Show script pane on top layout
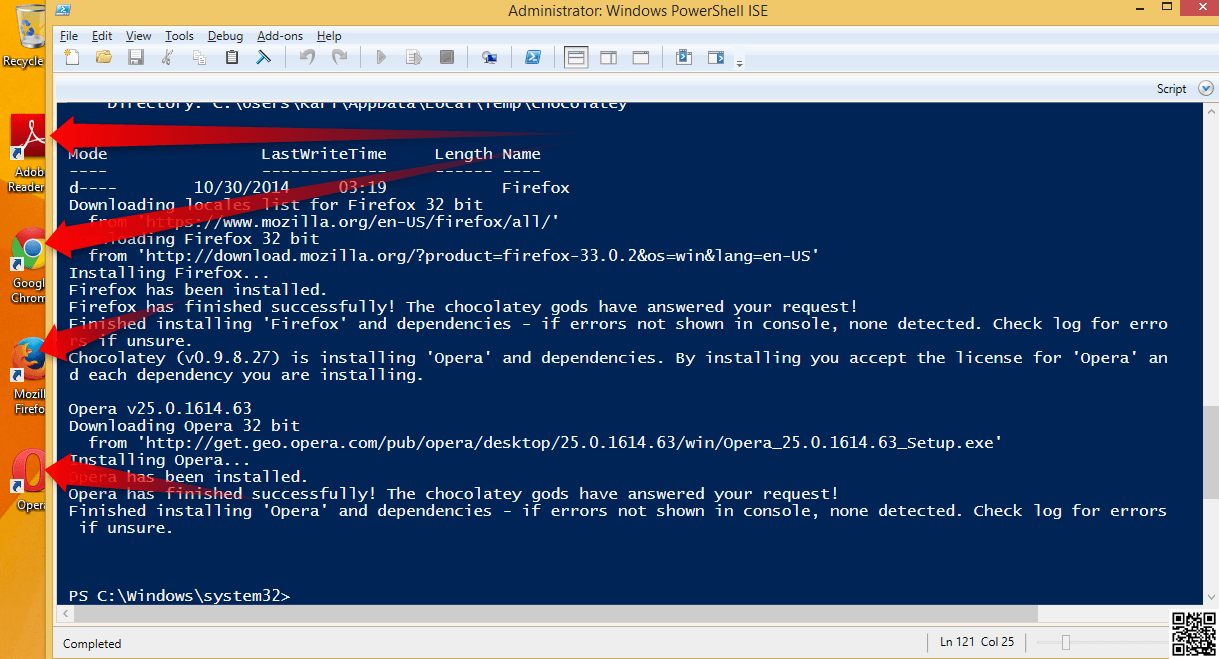Viewport: 1219px width, 659px height. click(576, 58)
